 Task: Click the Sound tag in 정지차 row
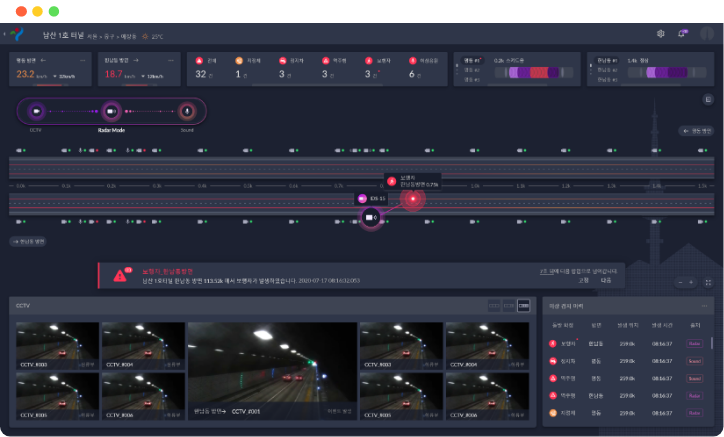tap(694, 361)
